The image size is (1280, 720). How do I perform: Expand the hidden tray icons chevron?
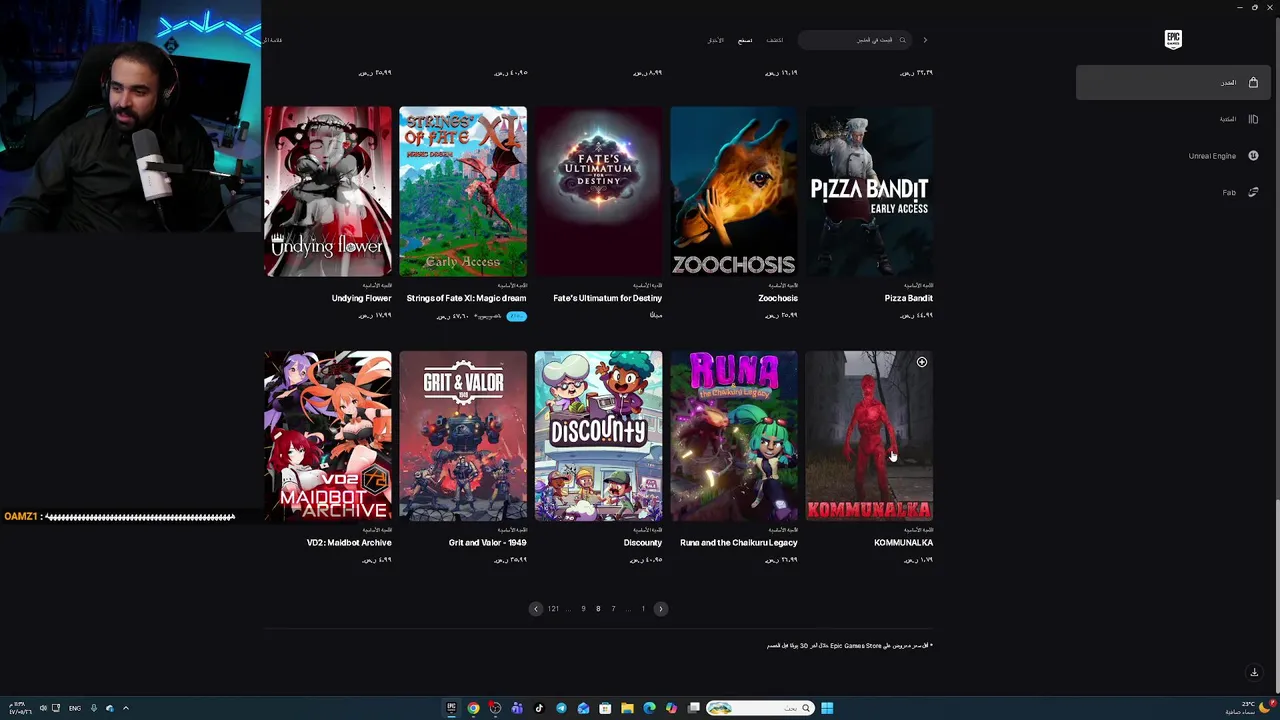125,708
